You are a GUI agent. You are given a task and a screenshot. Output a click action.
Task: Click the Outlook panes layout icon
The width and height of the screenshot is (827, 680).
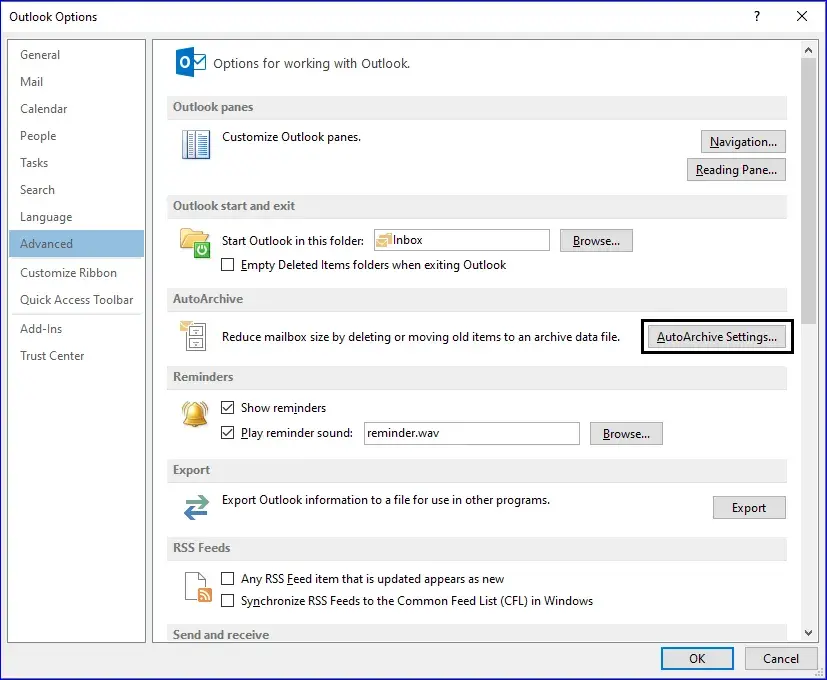coord(195,145)
